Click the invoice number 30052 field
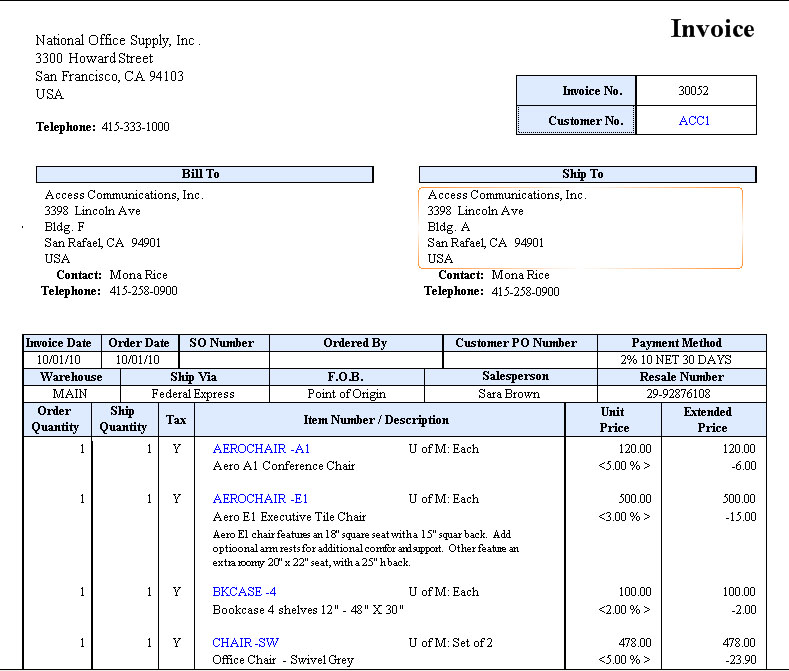Screen dimensions: 789x671 pyautogui.click(x=694, y=91)
